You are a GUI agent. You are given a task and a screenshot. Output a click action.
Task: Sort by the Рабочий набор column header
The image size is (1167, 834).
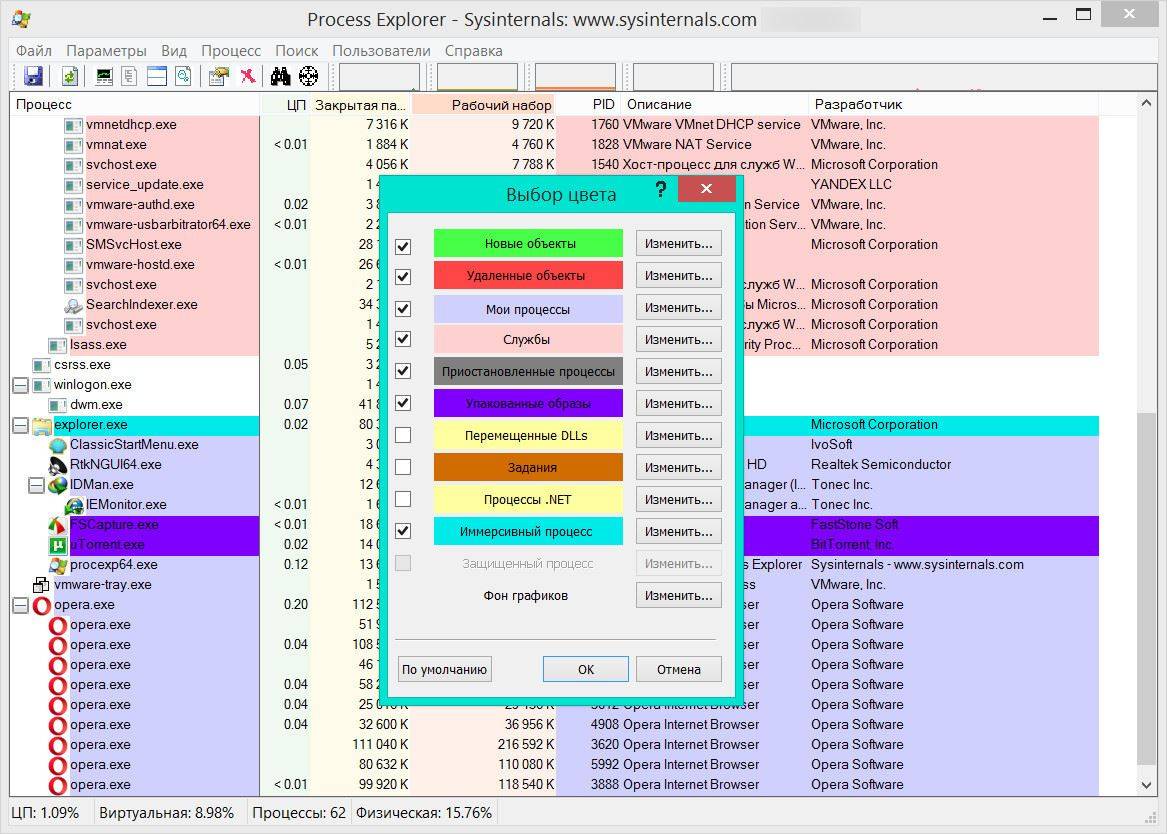(x=484, y=105)
